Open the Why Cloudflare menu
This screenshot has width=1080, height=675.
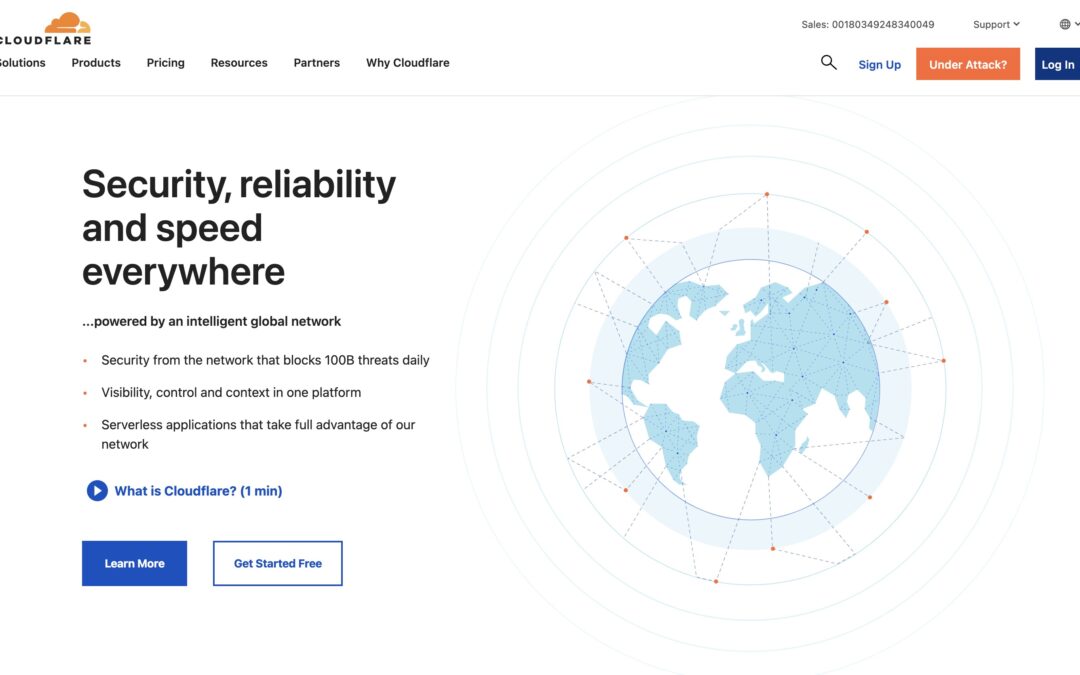pyautogui.click(x=408, y=63)
